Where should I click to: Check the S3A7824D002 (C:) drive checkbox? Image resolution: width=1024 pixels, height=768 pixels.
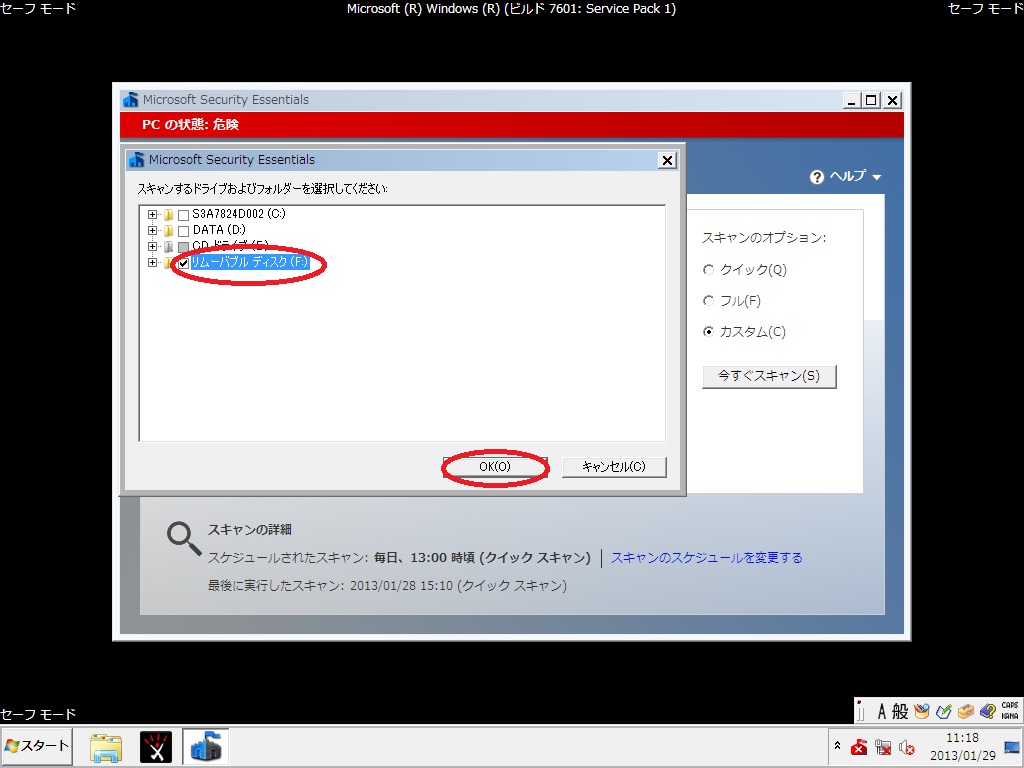tap(184, 215)
